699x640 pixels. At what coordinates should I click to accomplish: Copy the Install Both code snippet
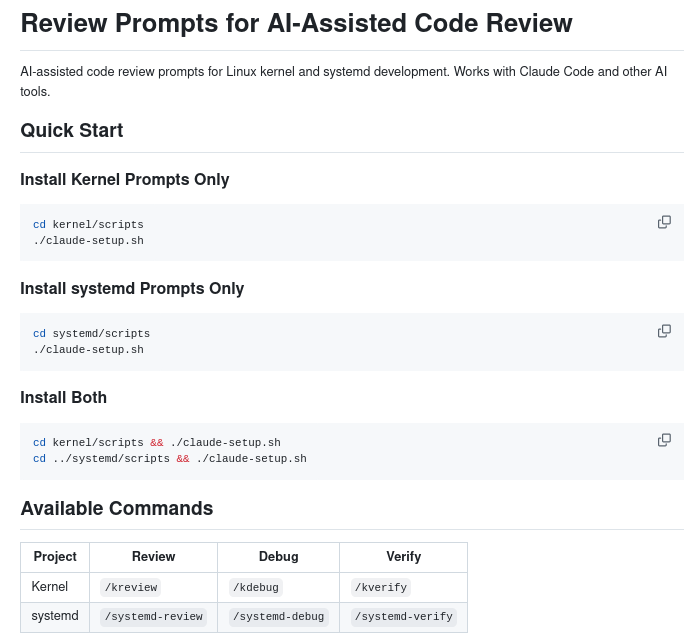pyautogui.click(x=664, y=440)
